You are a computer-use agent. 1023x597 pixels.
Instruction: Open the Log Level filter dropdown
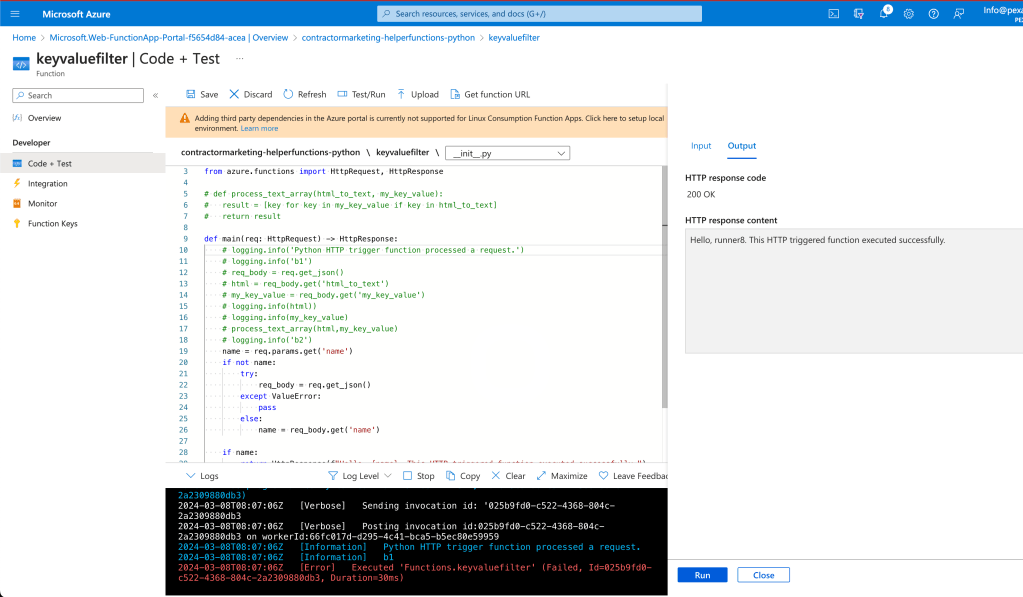(x=359, y=476)
